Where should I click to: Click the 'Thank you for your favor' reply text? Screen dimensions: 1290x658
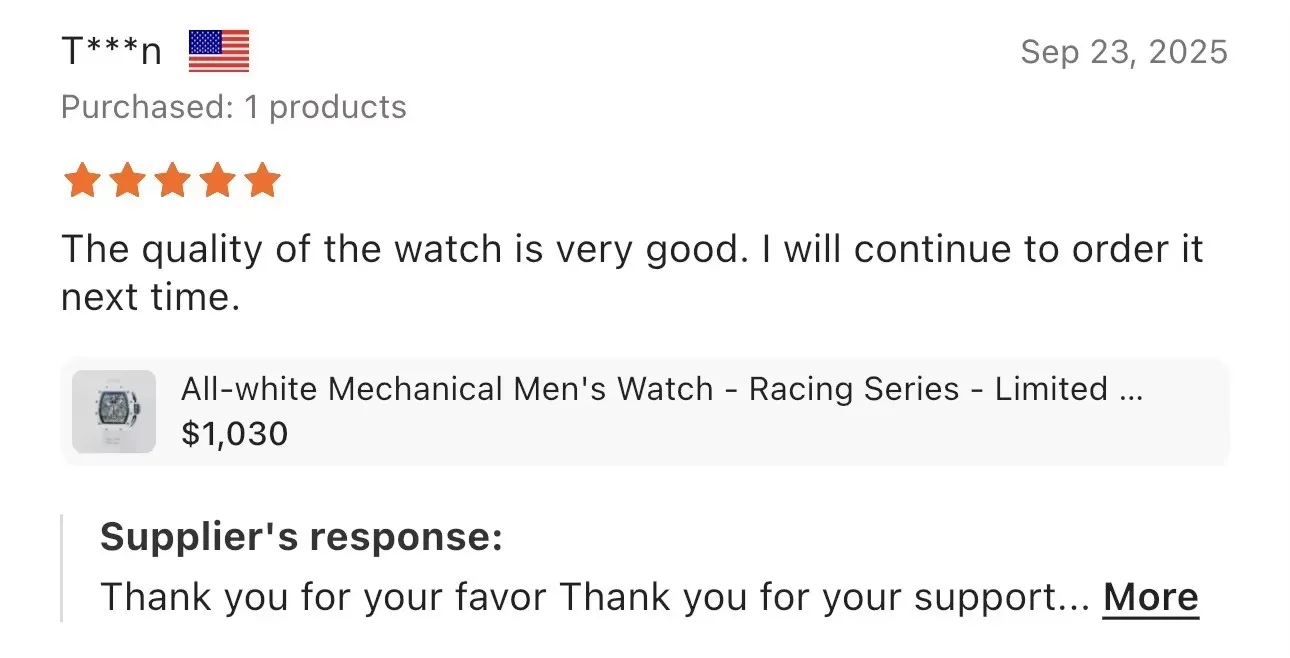(324, 597)
